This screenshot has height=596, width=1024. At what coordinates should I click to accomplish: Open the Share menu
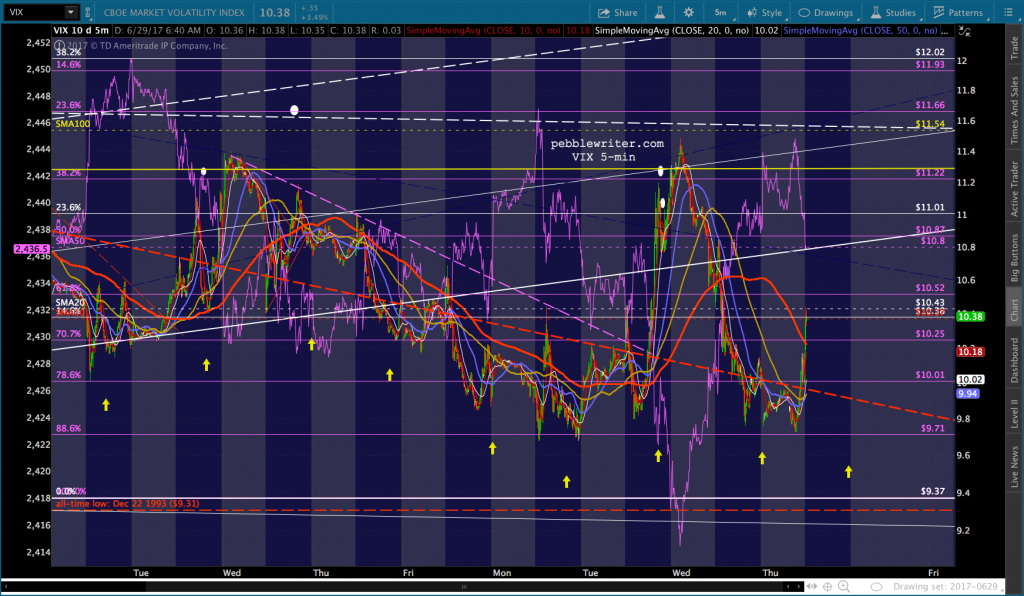(x=617, y=13)
